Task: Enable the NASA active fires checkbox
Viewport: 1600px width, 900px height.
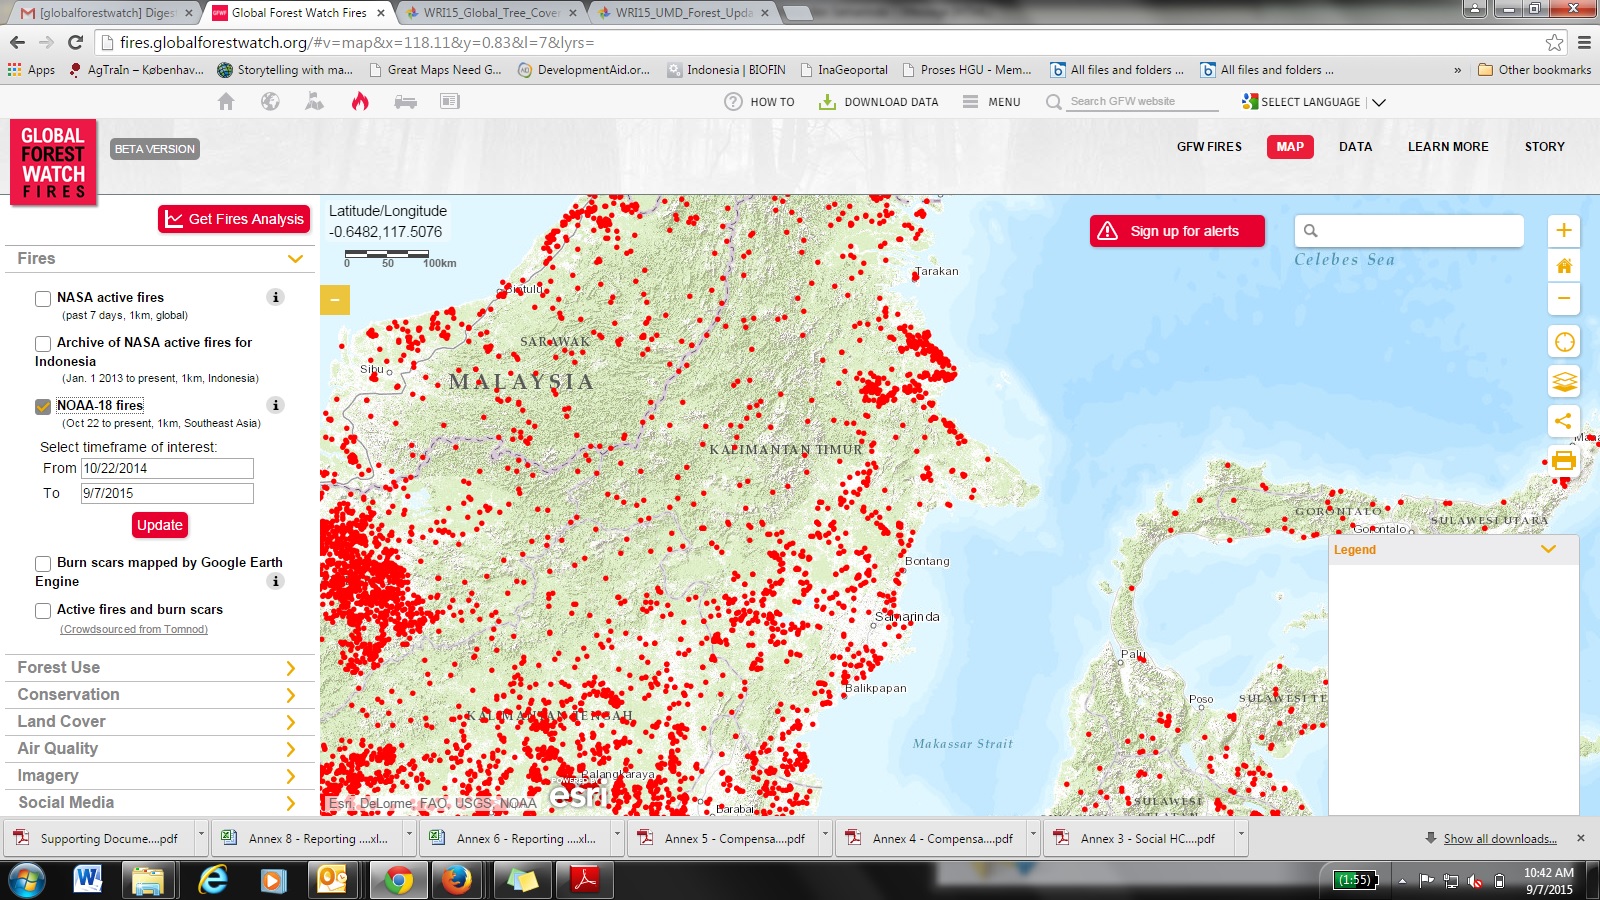Action: click(x=43, y=298)
